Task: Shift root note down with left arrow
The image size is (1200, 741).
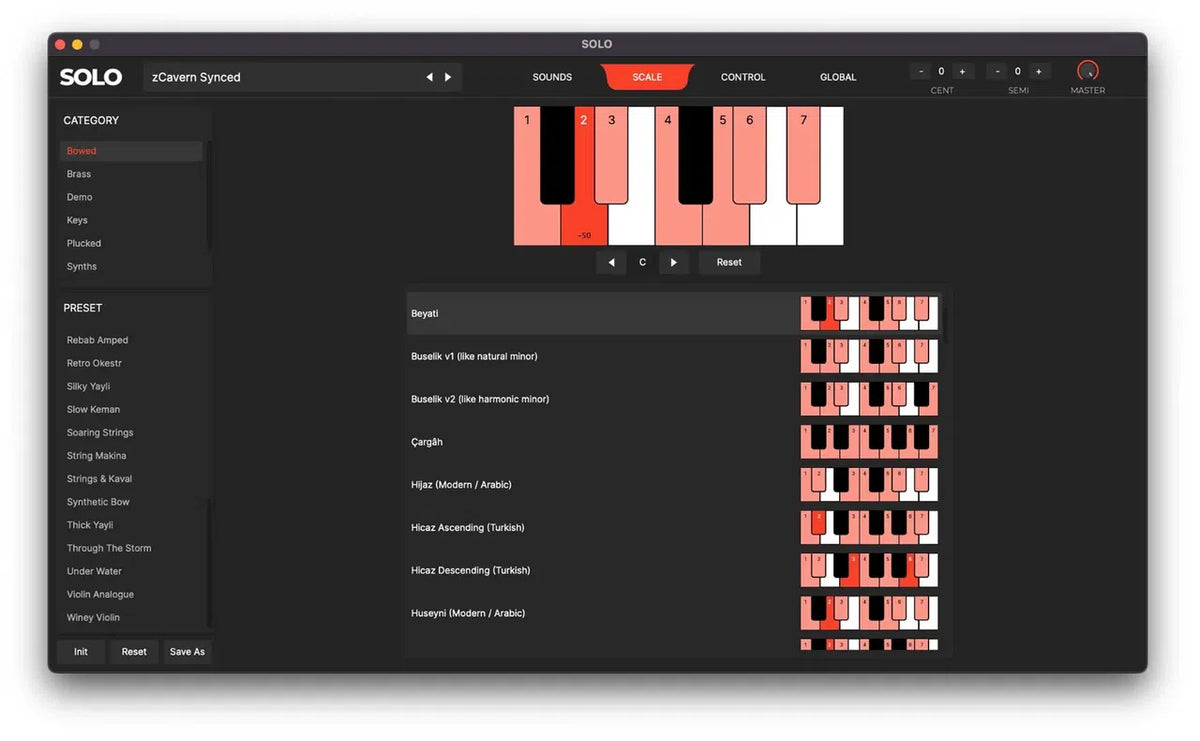Action: click(611, 262)
